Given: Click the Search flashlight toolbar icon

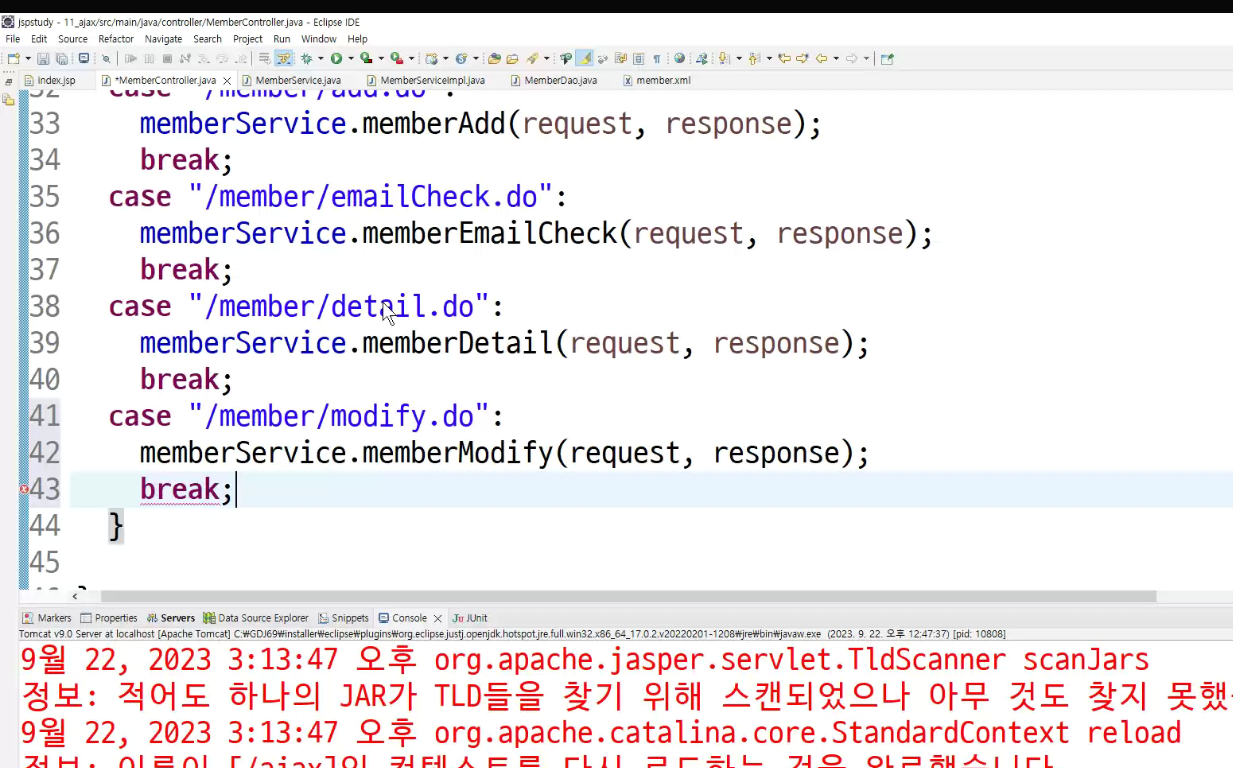Looking at the screenshot, I should (x=532, y=59).
